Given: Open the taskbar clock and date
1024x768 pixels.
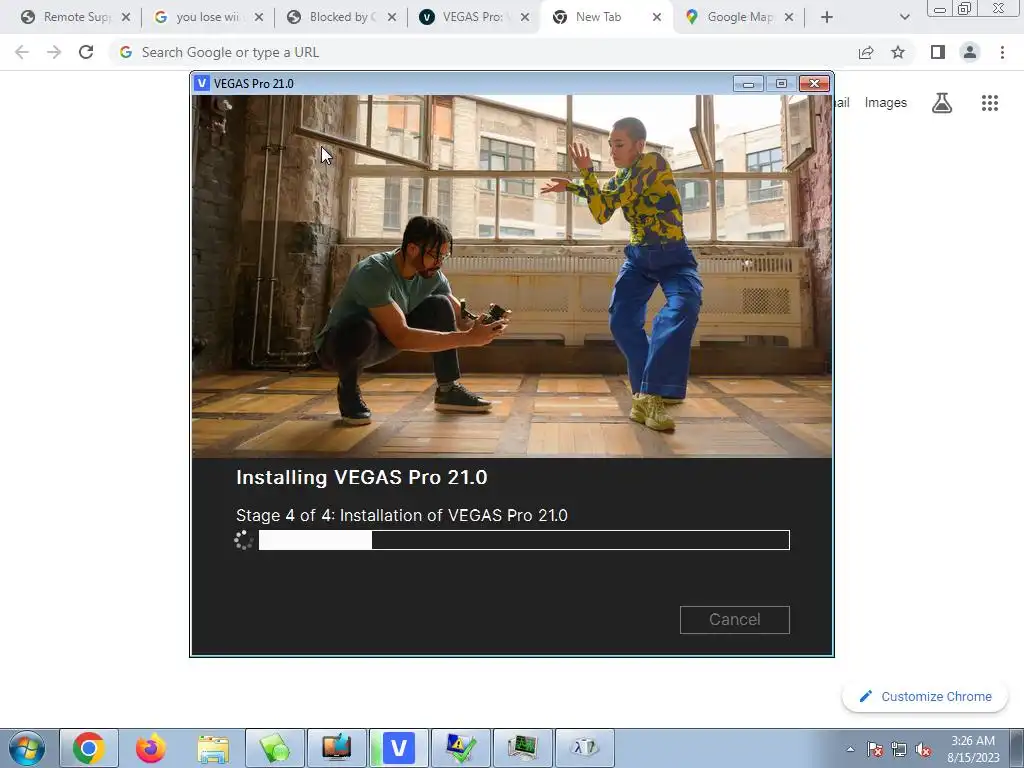Looking at the screenshot, I should click(973, 749).
